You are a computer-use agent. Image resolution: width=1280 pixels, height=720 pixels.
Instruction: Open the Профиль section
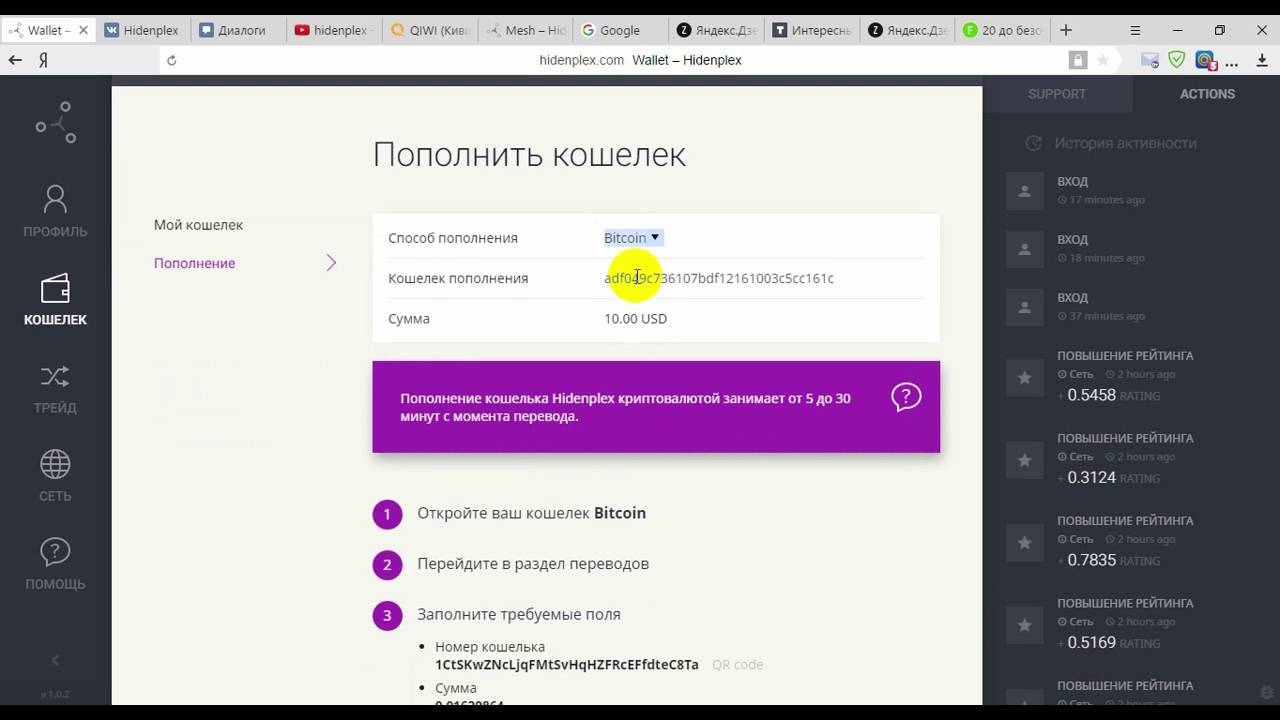click(x=55, y=211)
